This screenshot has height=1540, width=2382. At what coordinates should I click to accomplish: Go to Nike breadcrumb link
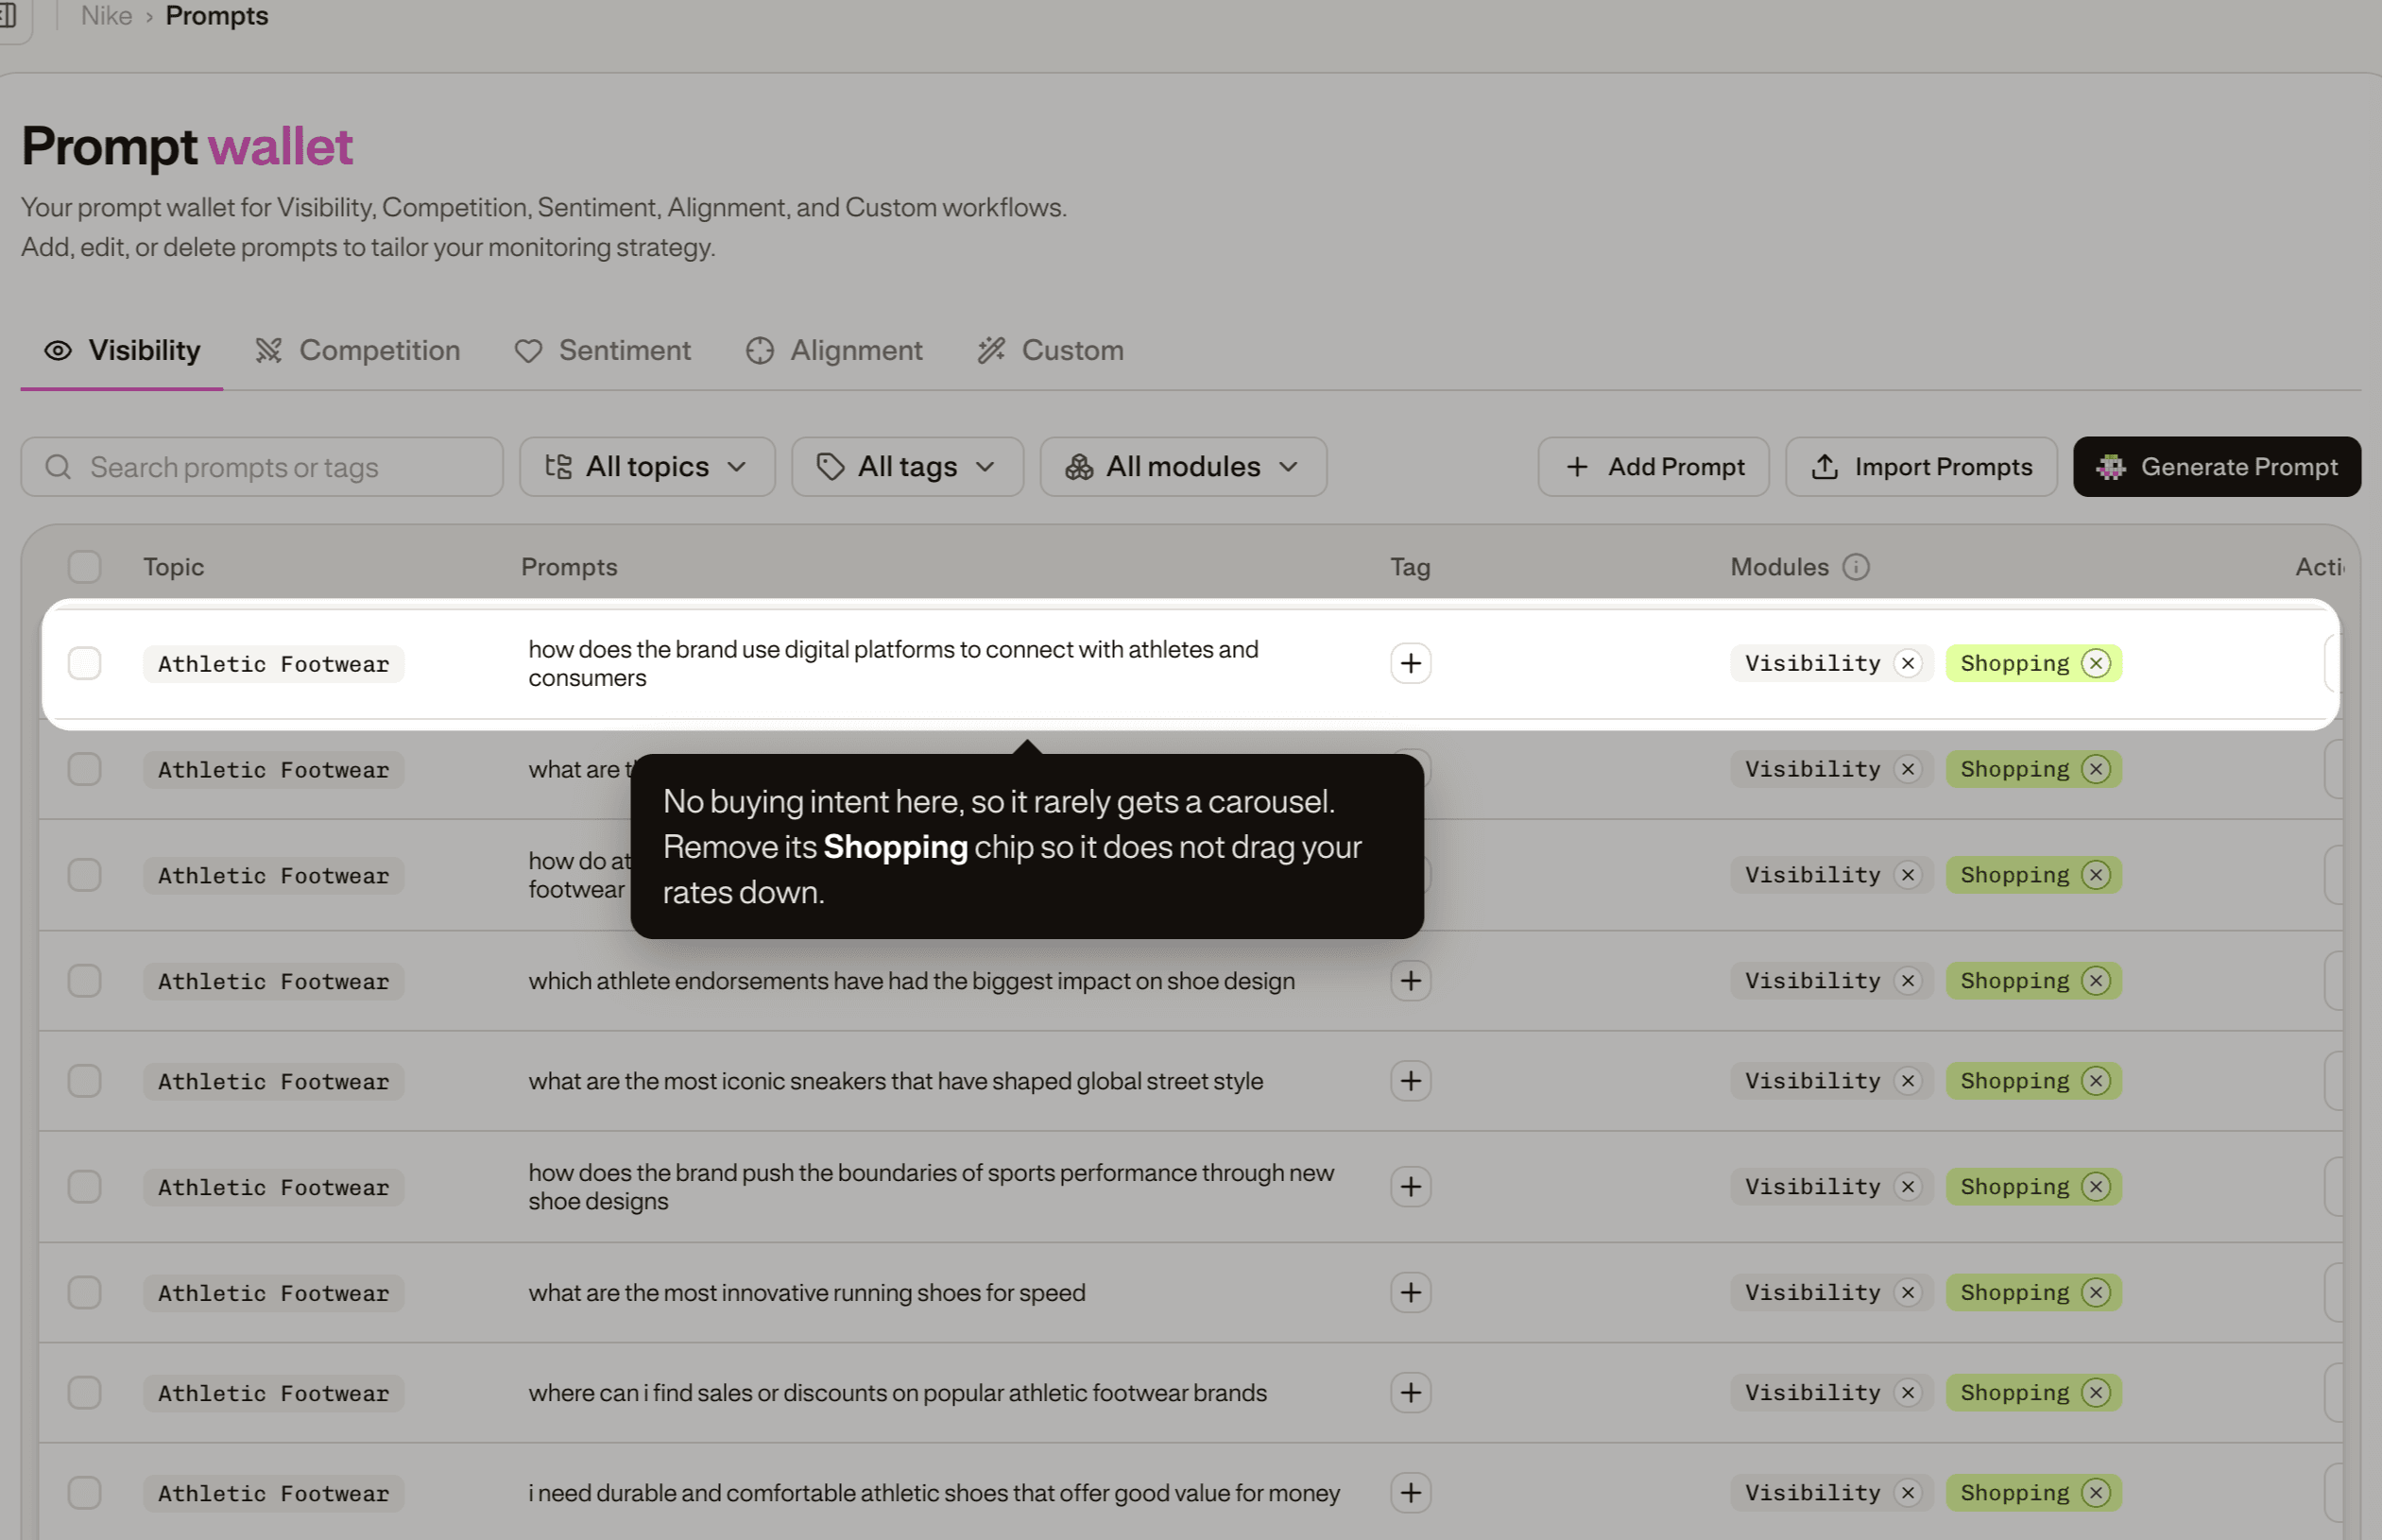pyautogui.click(x=106, y=16)
